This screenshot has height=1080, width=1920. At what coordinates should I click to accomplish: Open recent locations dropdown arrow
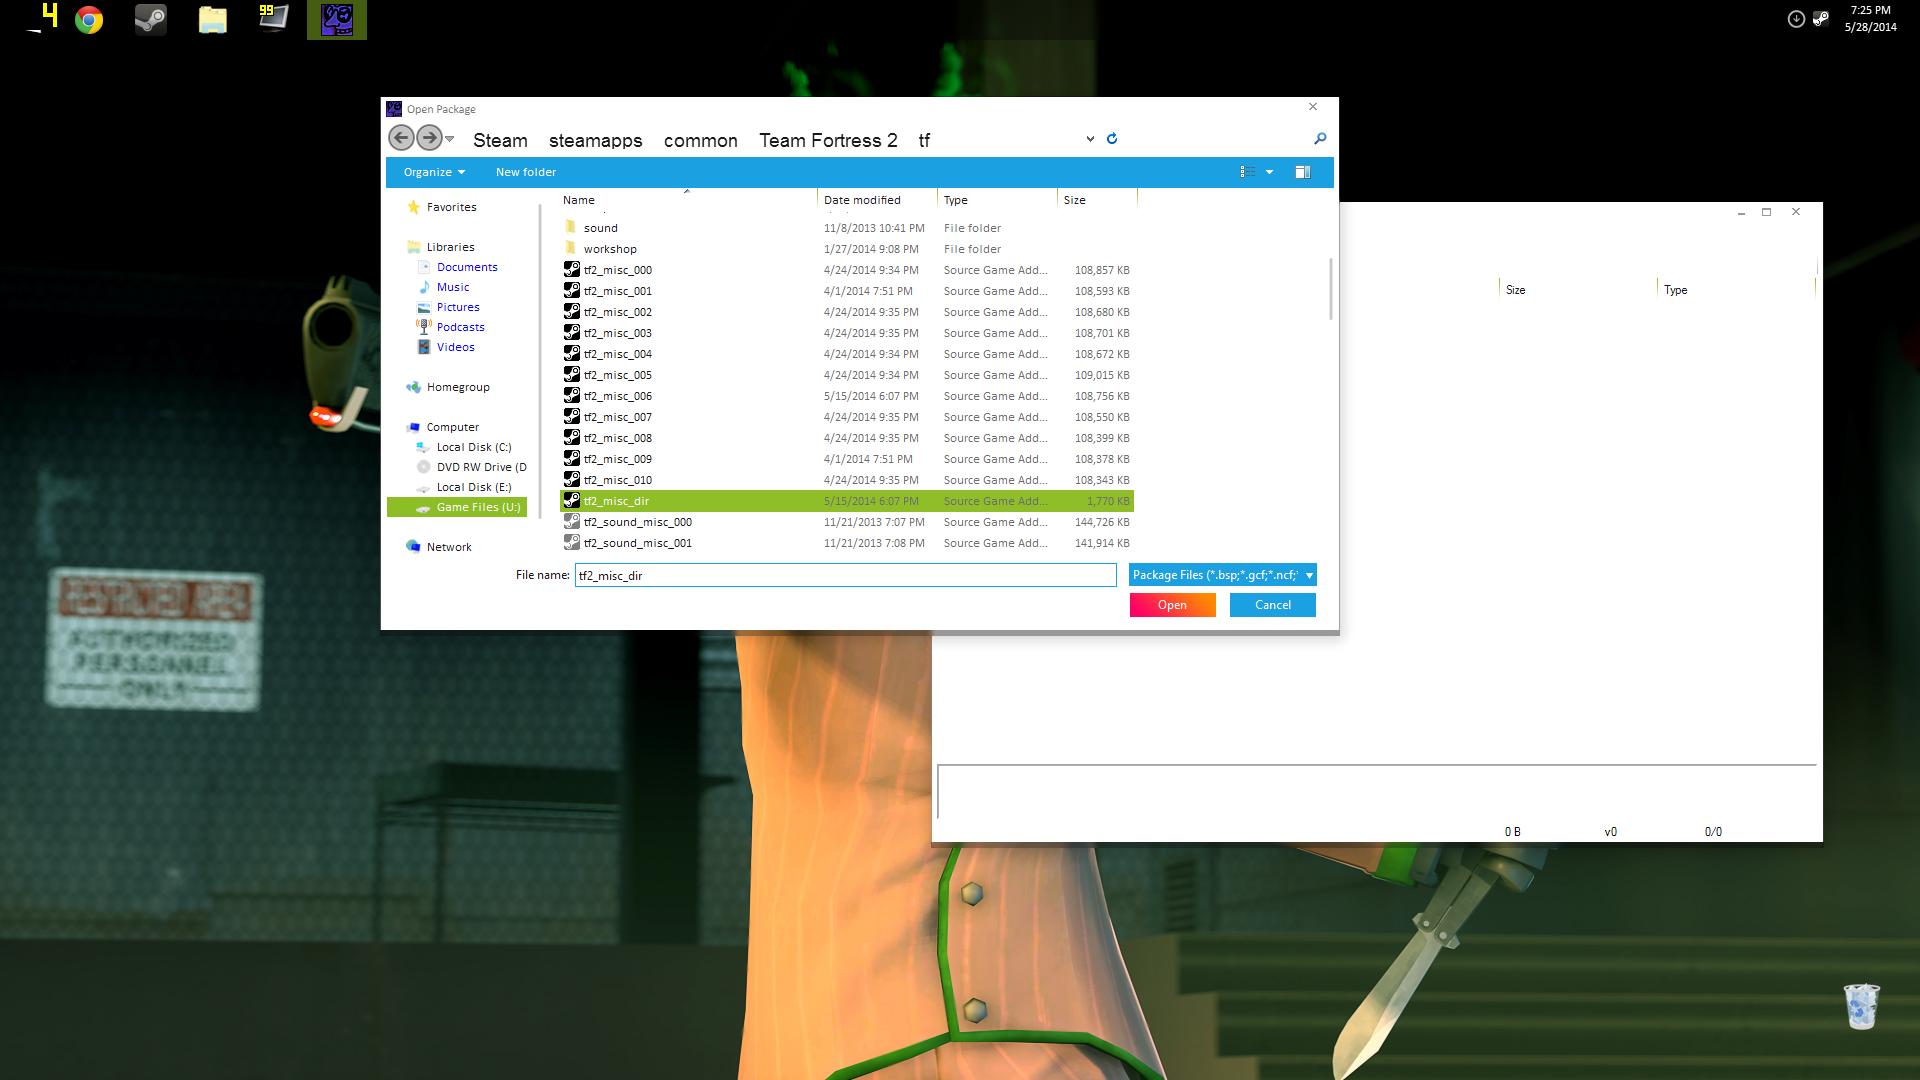click(x=450, y=139)
